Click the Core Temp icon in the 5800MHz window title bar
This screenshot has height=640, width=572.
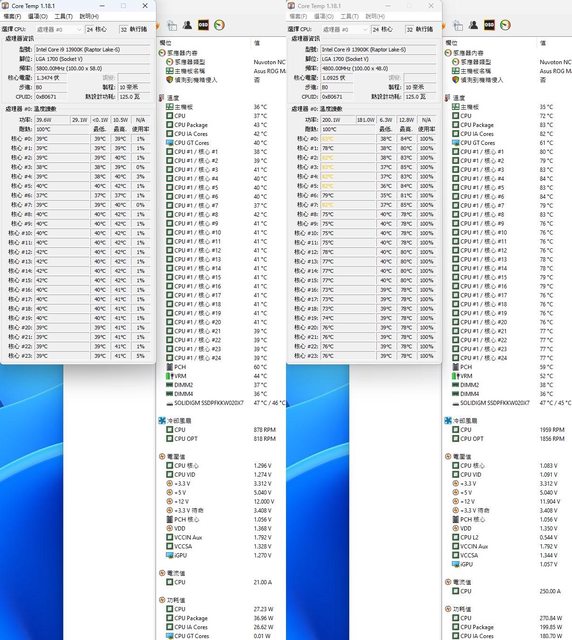click(x=5, y=6)
